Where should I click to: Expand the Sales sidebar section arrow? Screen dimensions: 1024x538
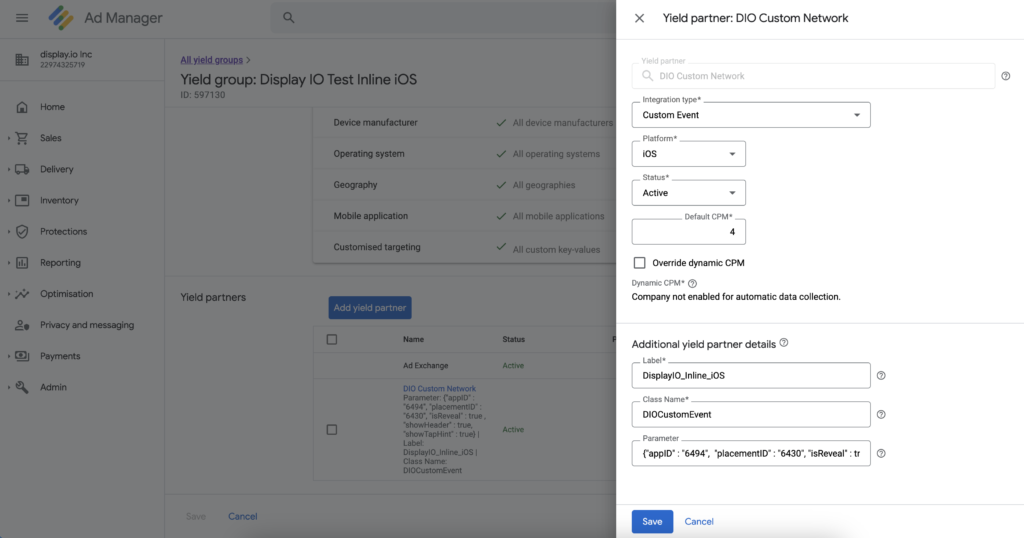click(x=8, y=138)
